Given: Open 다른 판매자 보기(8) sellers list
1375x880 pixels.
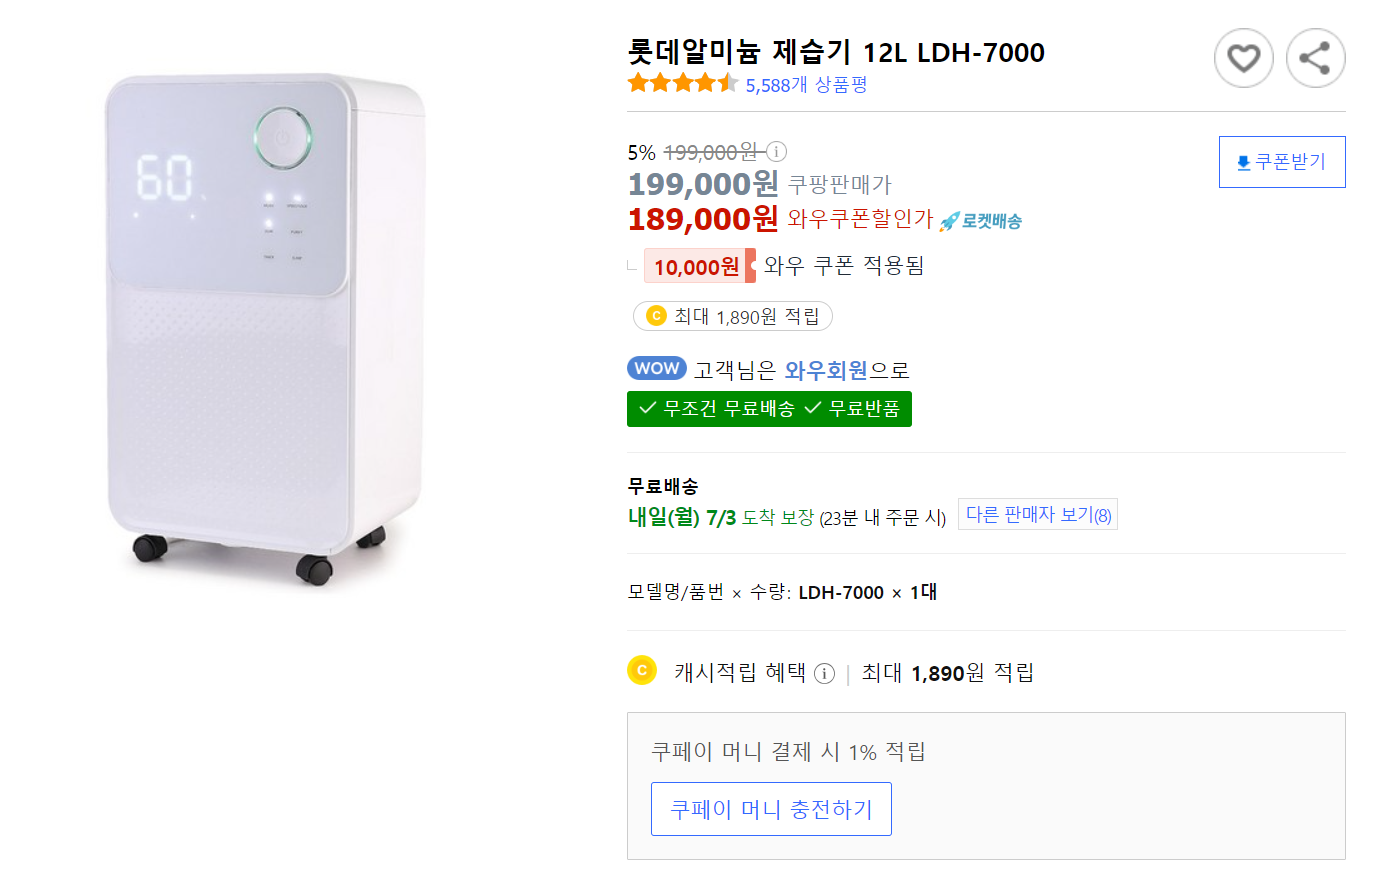Looking at the screenshot, I should click(x=1037, y=513).
